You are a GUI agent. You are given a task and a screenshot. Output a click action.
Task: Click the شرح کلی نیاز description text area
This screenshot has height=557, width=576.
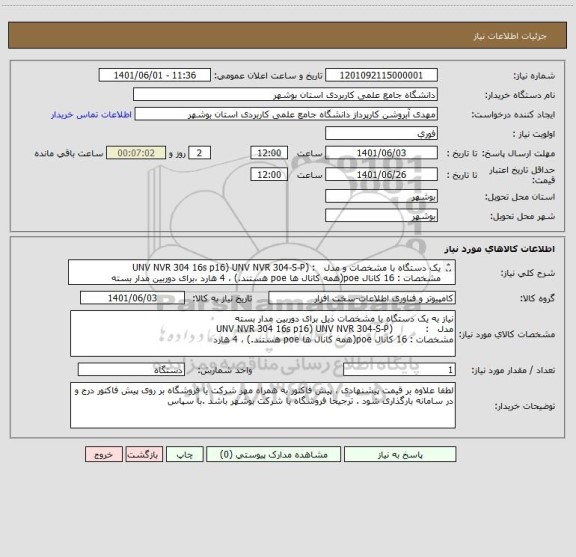coord(262,272)
